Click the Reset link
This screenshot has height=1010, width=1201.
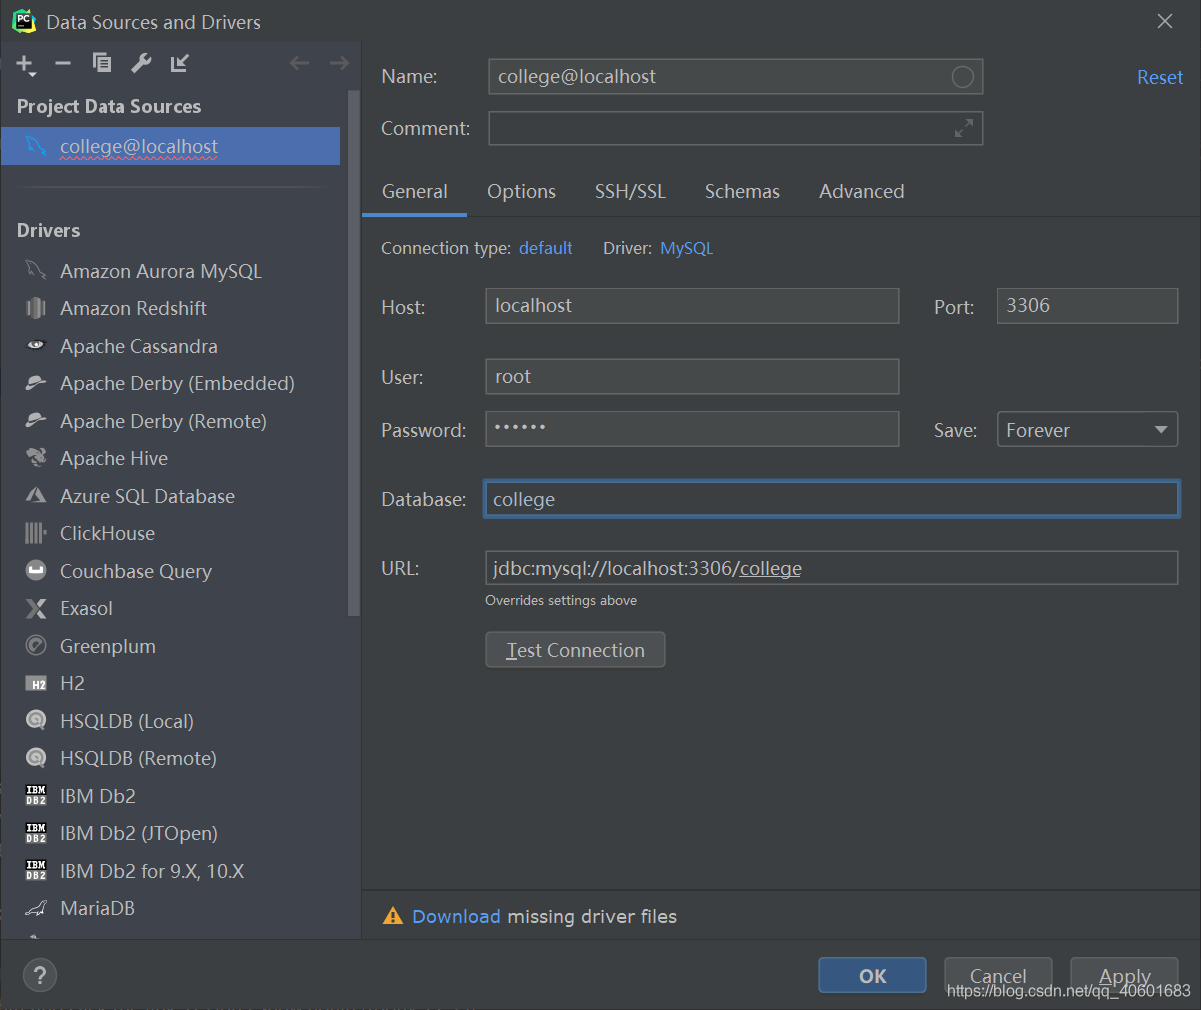coord(1160,77)
